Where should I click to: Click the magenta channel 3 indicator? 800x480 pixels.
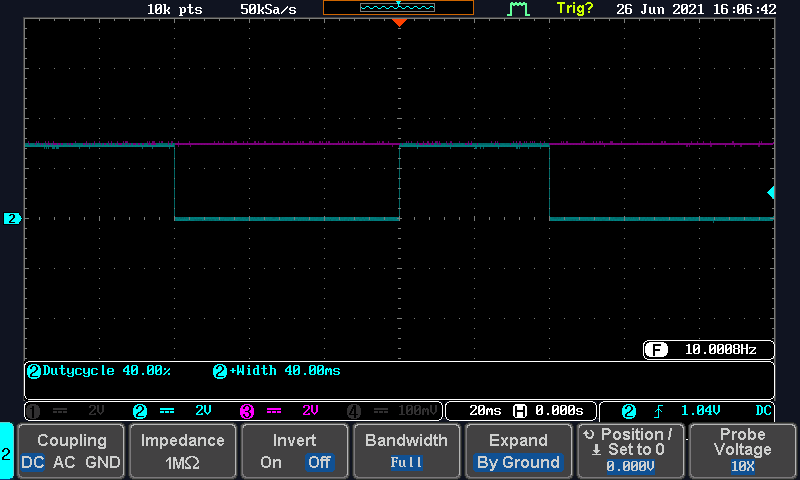click(247, 411)
